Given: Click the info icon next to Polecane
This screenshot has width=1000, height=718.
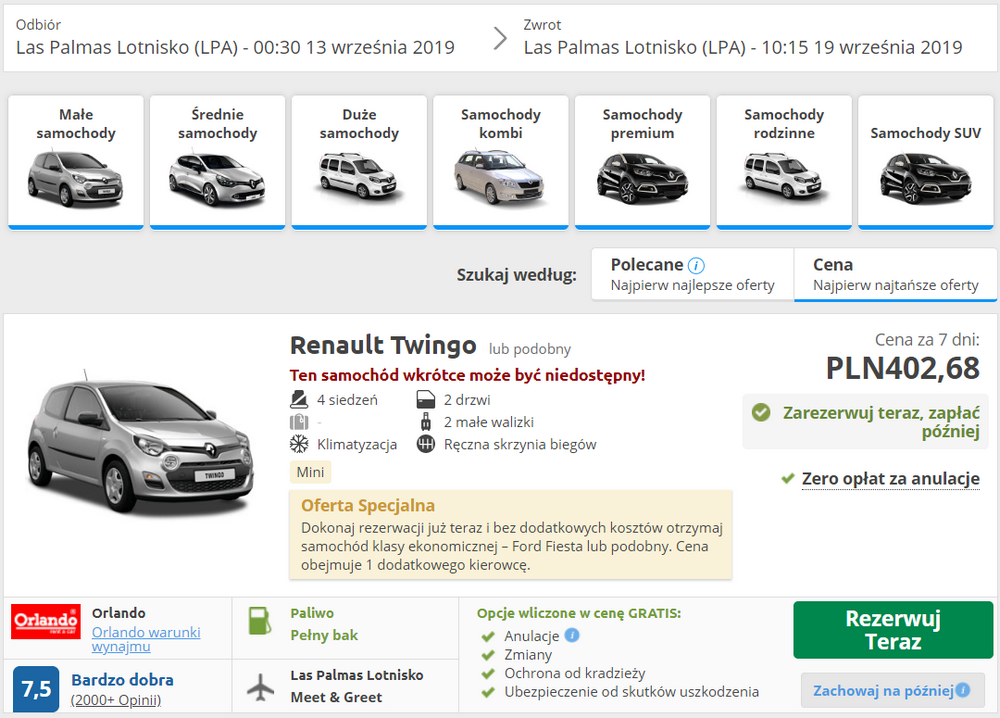Looking at the screenshot, I should coord(697,266).
